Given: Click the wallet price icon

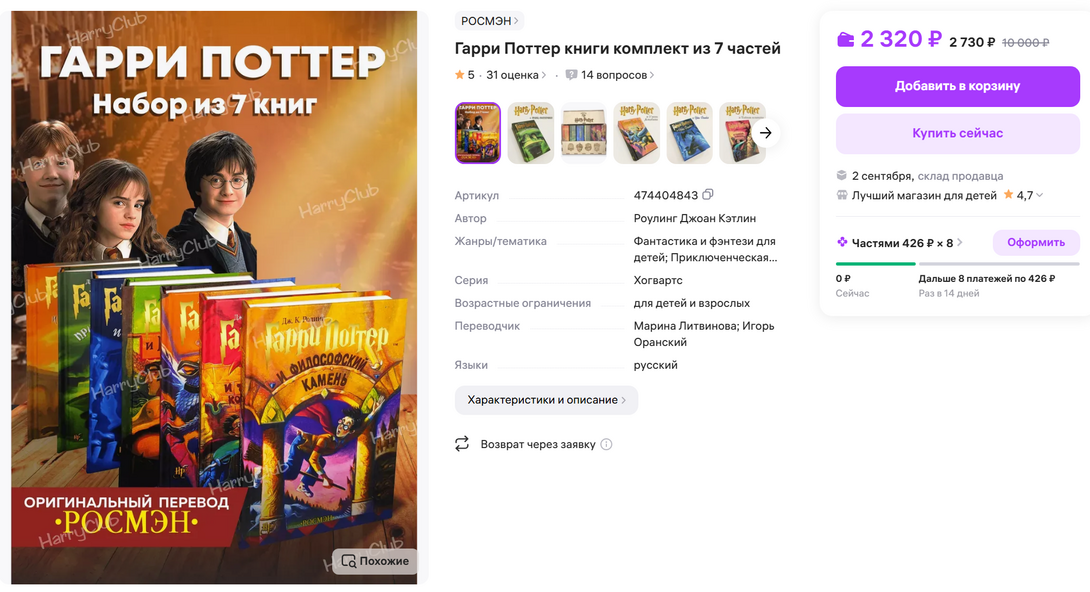Looking at the screenshot, I should tap(845, 40).
